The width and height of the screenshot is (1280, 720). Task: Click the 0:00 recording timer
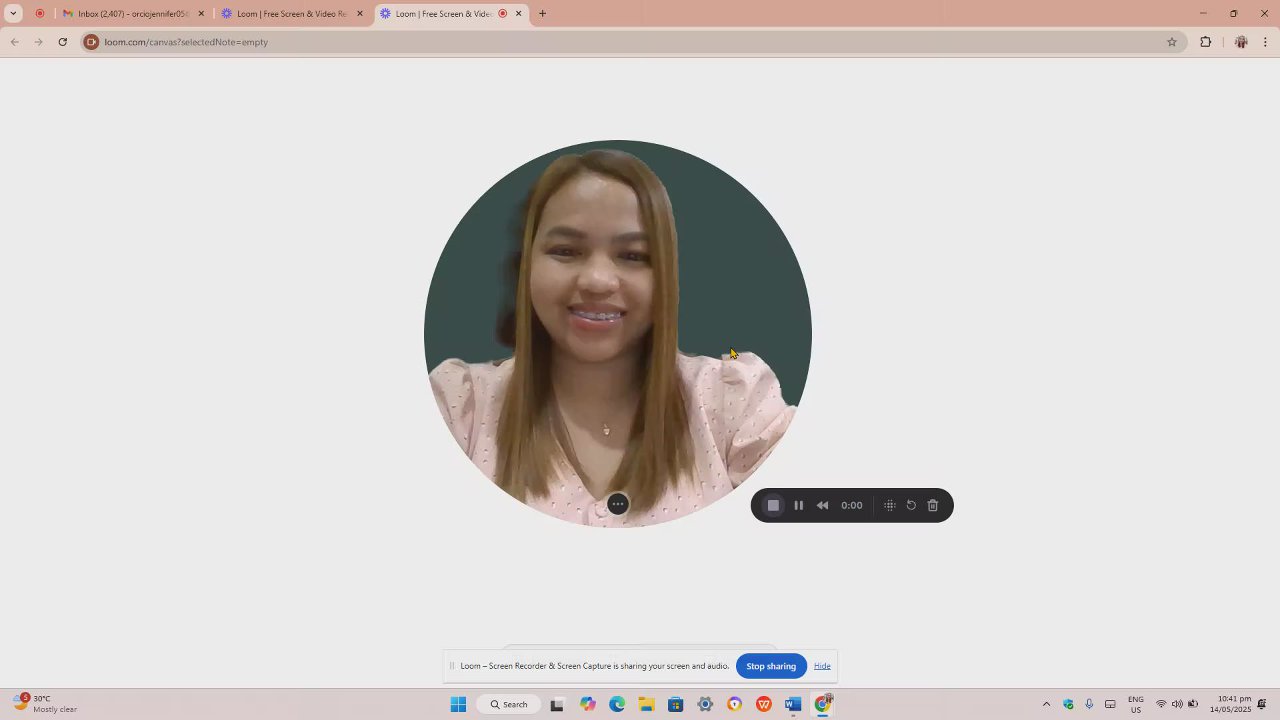point(852,505)
